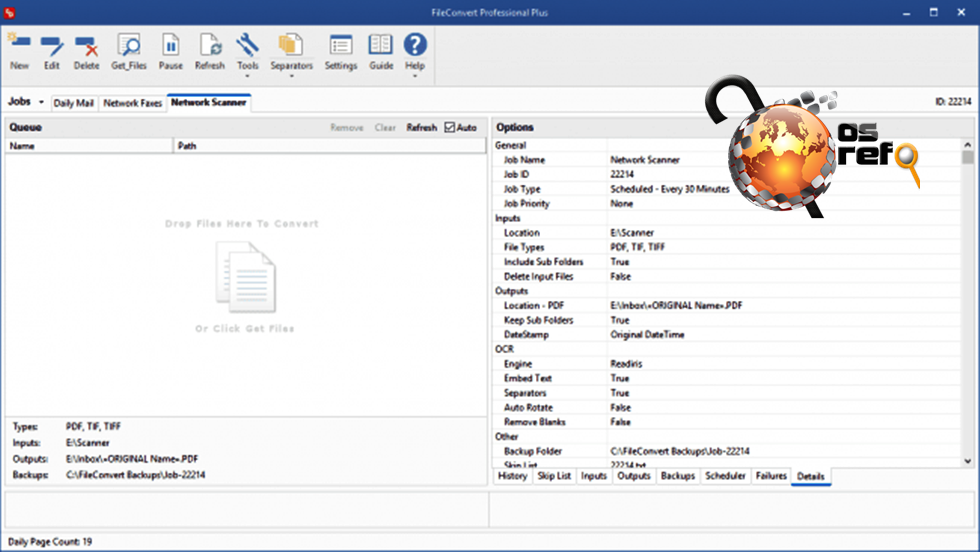Click the Options vertical scrollbar thumb
Screen dimensions: 980x552
[x=968, y=157]
